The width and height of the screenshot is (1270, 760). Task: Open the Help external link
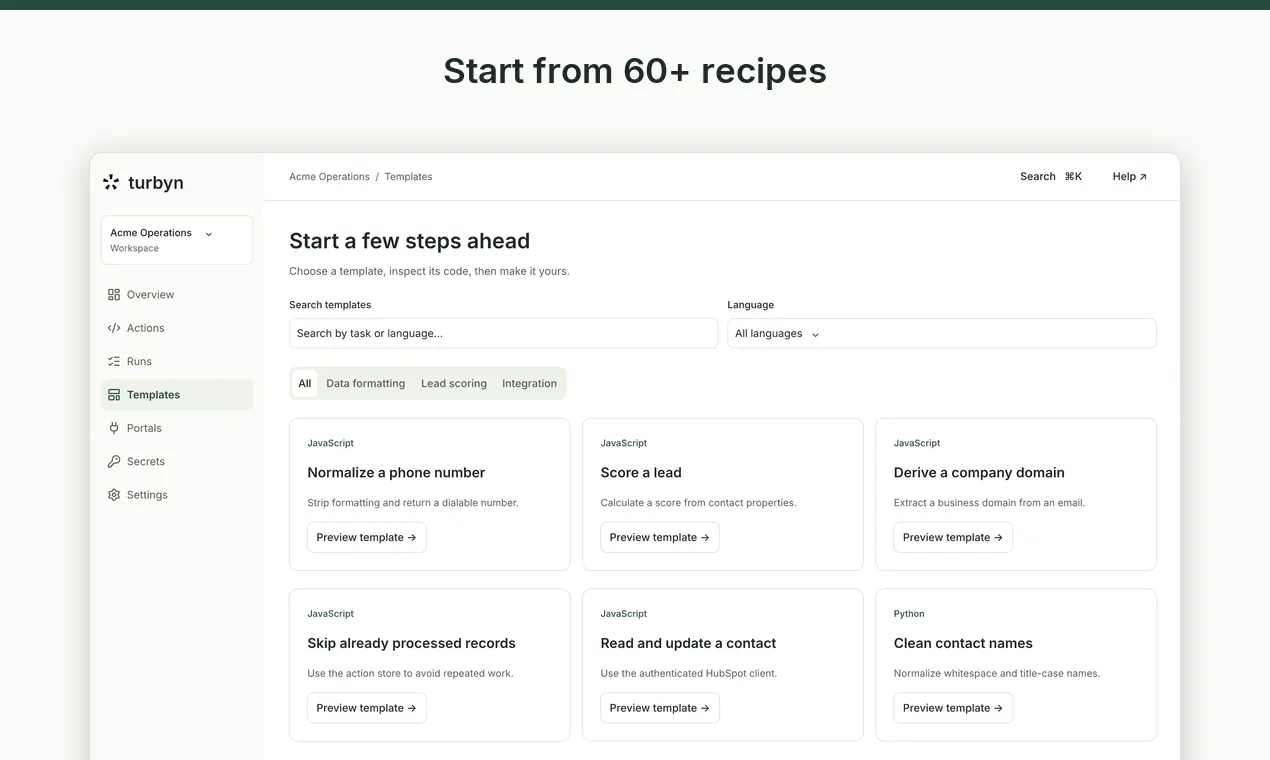click(1130, 176)
